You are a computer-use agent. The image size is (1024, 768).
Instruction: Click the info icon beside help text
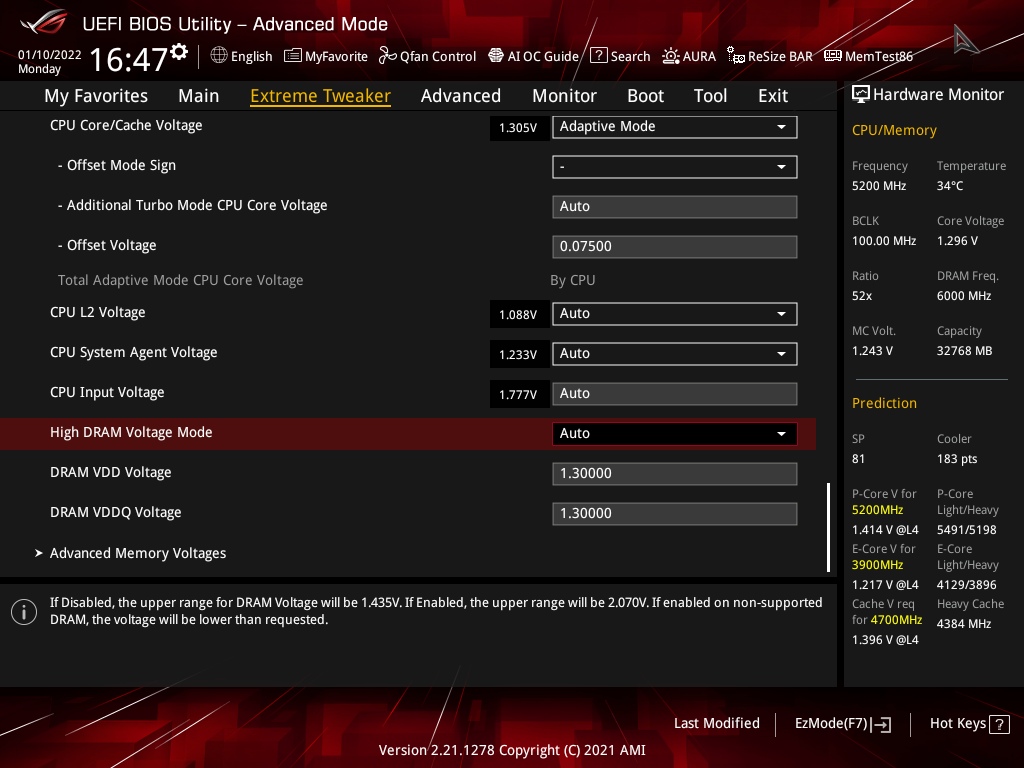[24, 612]
